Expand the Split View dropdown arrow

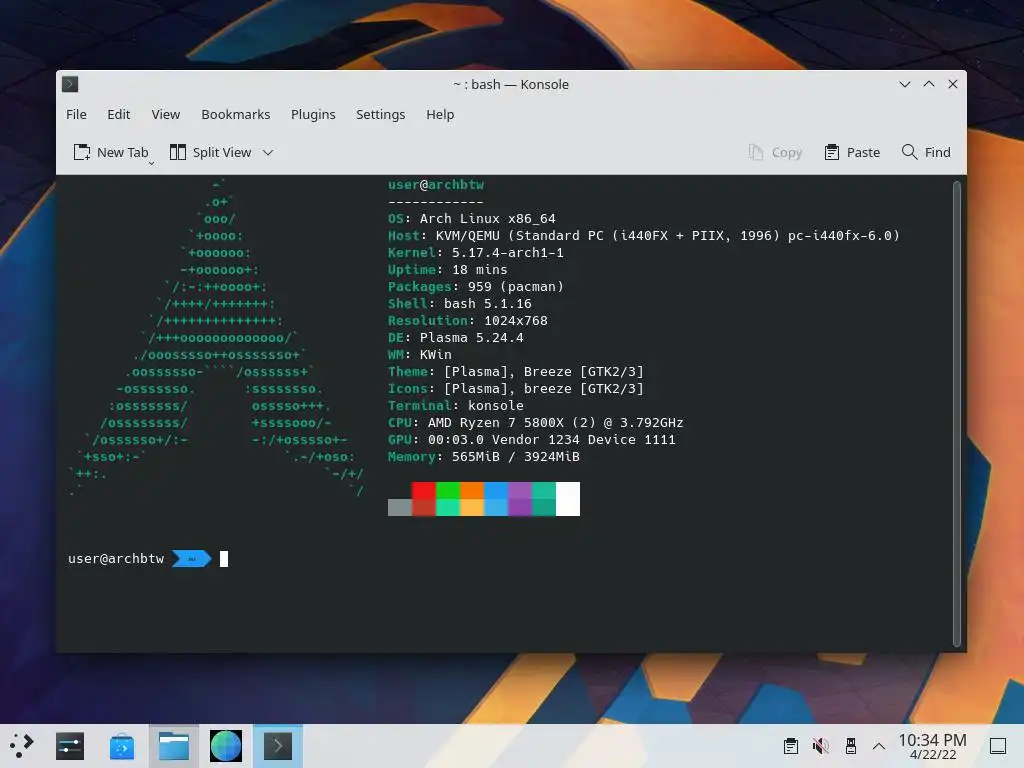[268, 153]
